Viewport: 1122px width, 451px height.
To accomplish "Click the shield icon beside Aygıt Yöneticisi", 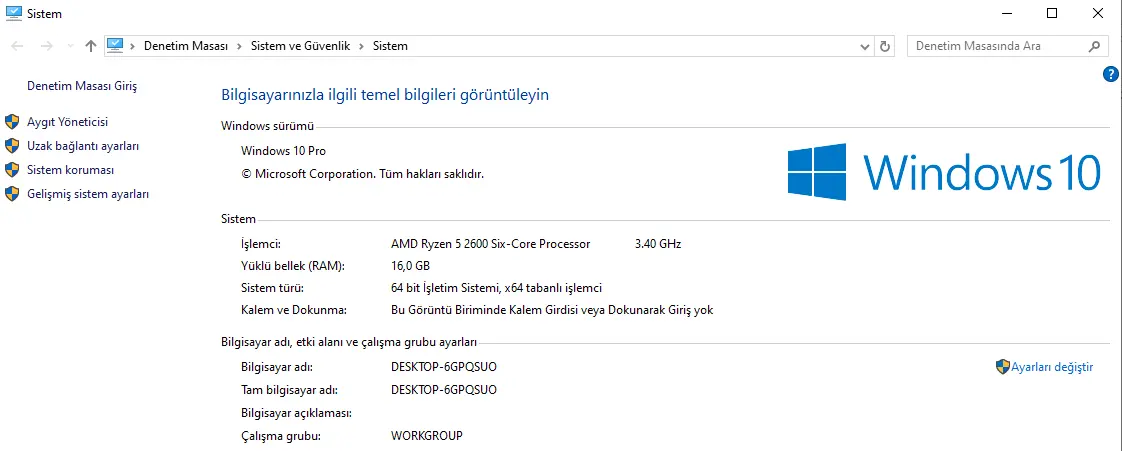I will coord(11,122).
